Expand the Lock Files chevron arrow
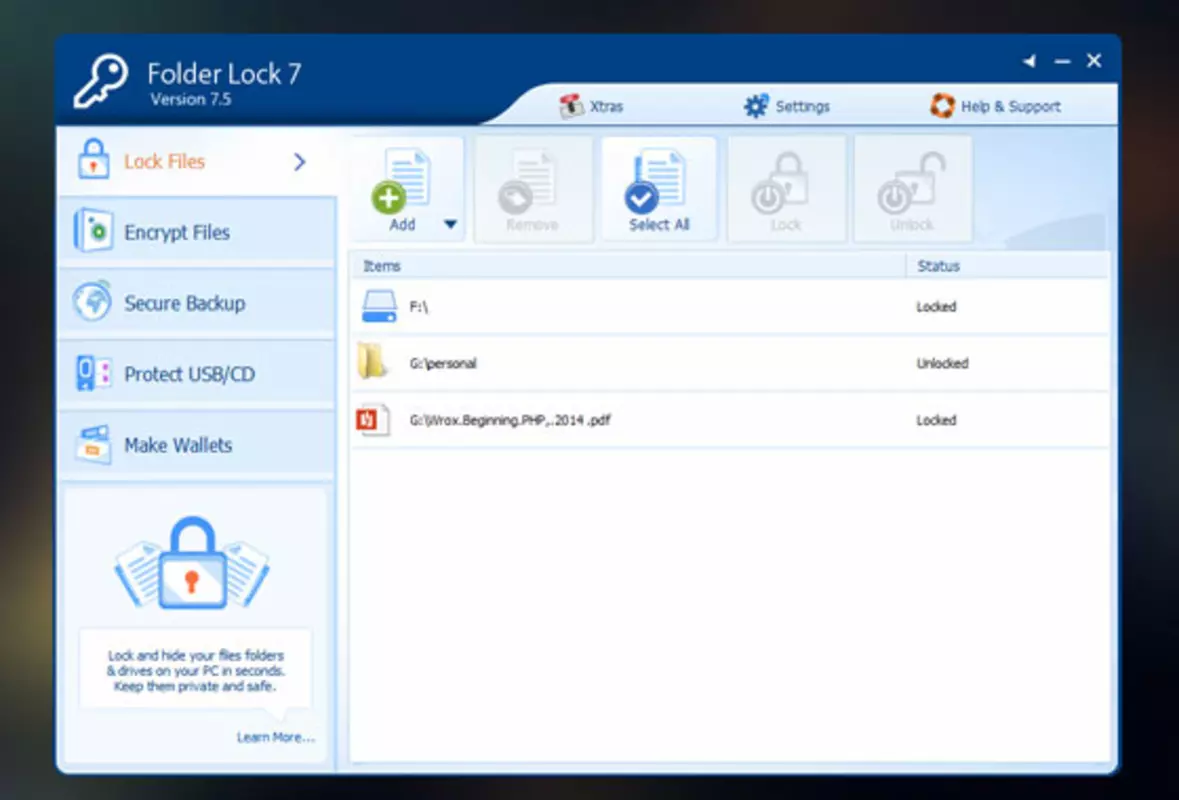 coord(299,162)
